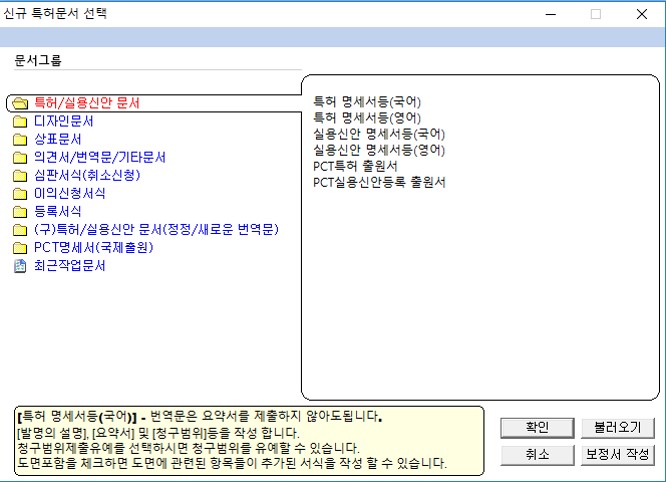Open the 최근작업문서 list
This screenshot has width=666, height=482.
tap(70, 265)
